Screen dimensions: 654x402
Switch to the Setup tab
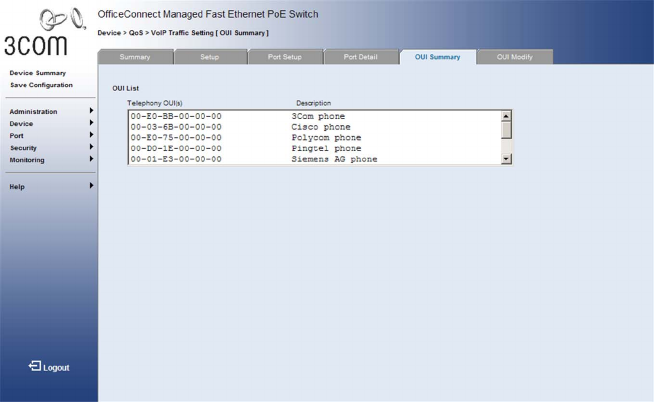(x=209, y=57)
